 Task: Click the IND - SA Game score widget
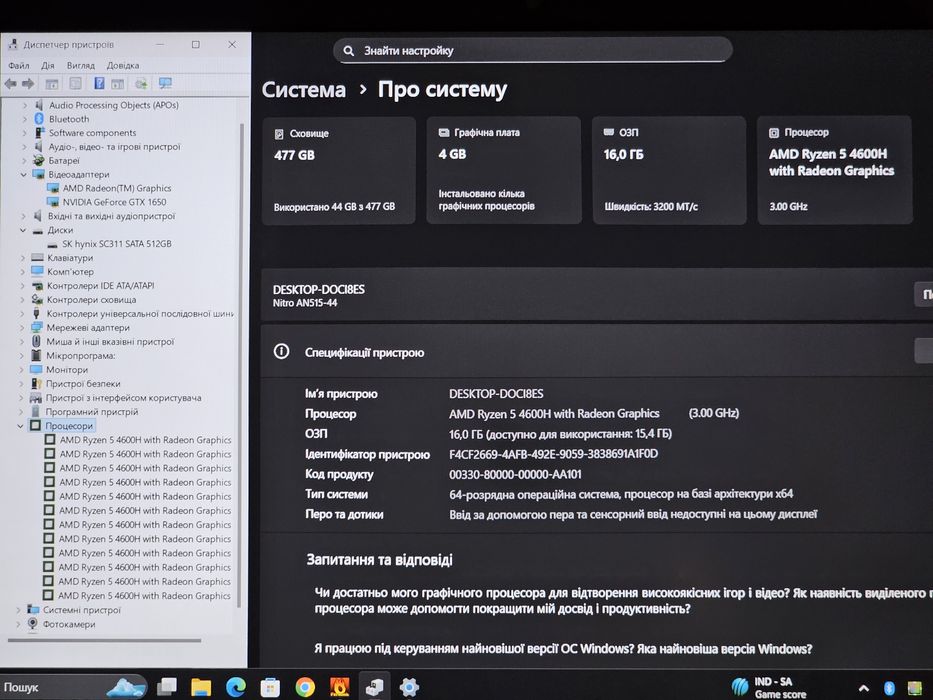click(x=771, y=688)
